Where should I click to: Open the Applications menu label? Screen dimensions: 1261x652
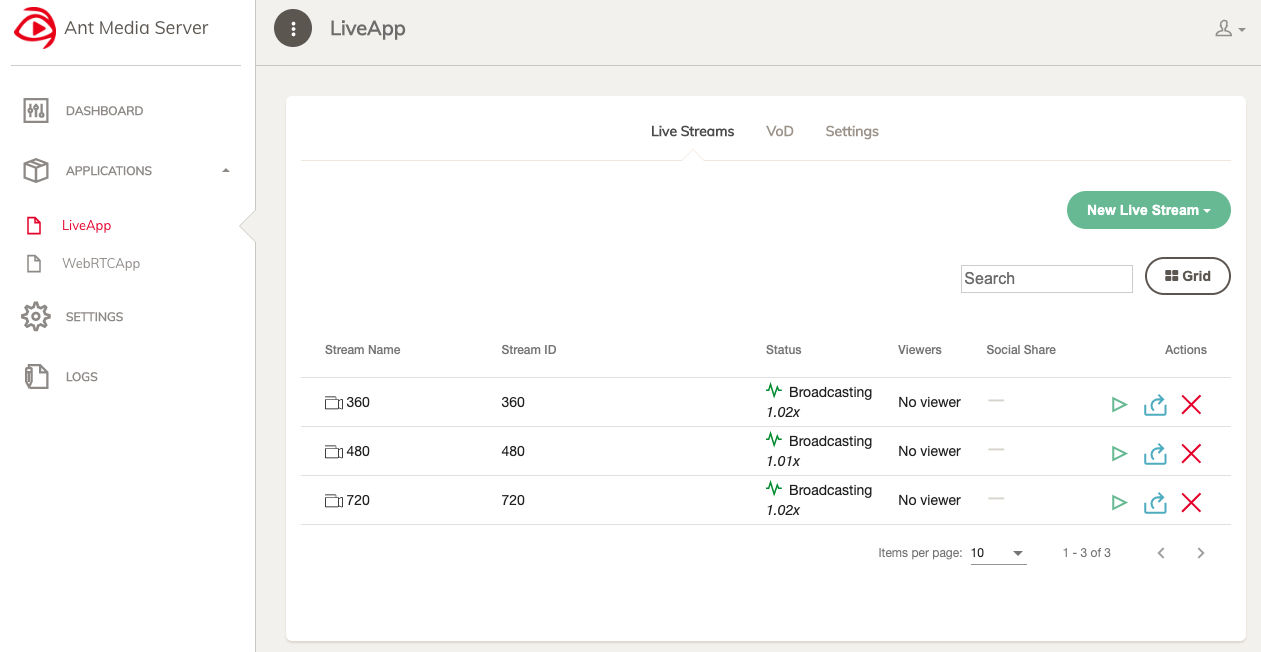(x=109, y=171)
